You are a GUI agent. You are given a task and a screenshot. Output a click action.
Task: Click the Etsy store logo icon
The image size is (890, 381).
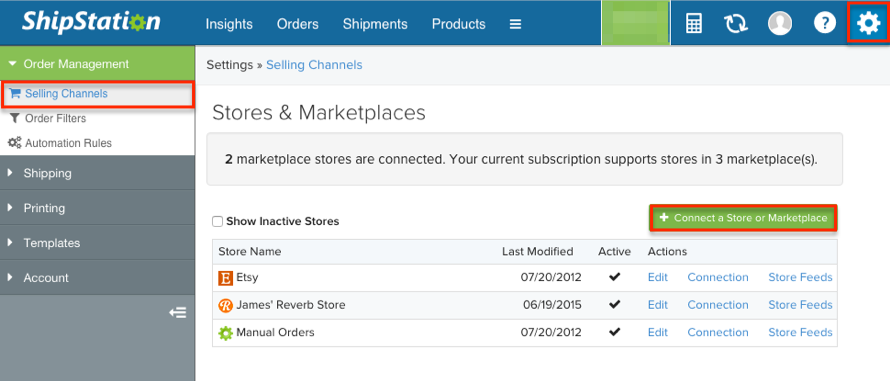click(x=225, y=278)
